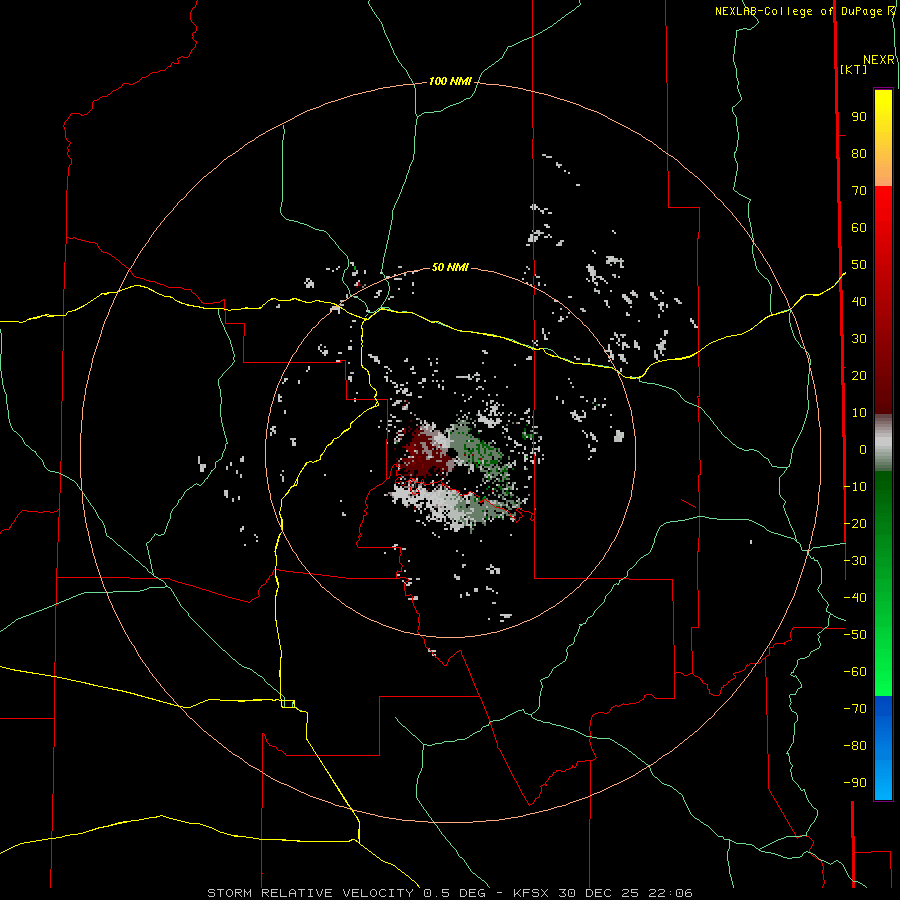Click the gray zero-velocity segment of color bar

click(883, 443)
